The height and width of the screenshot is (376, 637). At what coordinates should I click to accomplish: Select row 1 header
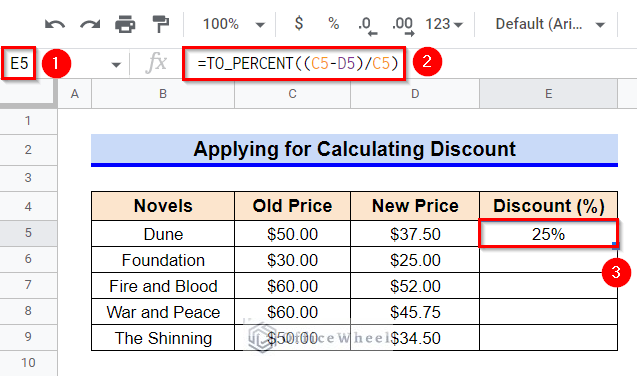tap(28, 121)
